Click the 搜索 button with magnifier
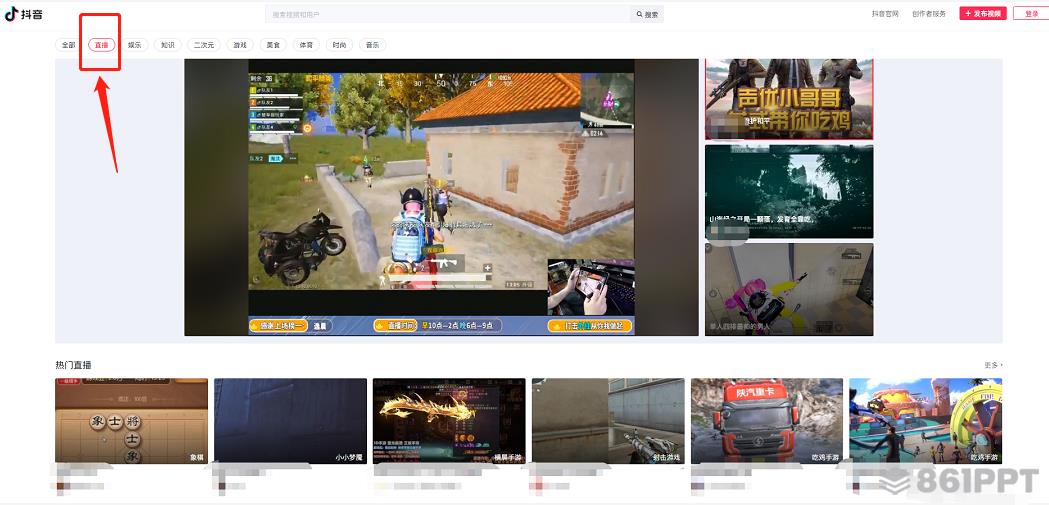Viewport: 1049px width, 505px height. click(x=647, y=14)
